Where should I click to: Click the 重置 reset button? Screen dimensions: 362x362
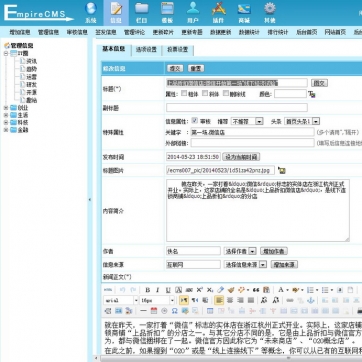[196, 69]
